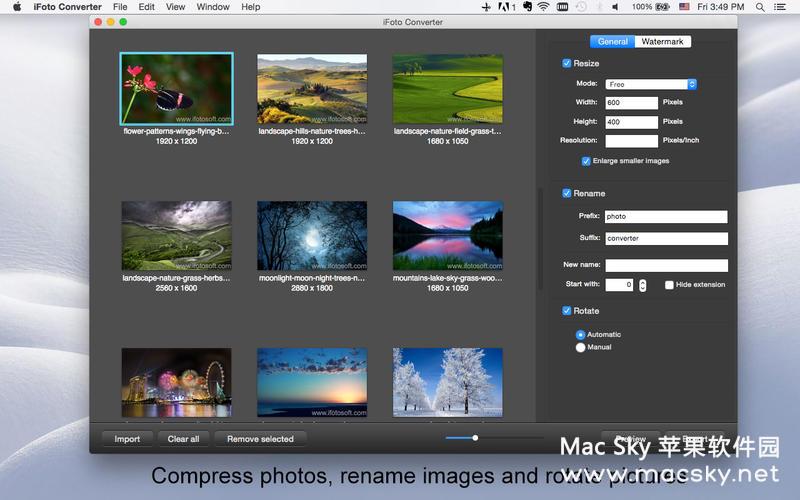Click the Start with number field
The height and width of the screenshot is (500, 800).
(x=619, y=285)
